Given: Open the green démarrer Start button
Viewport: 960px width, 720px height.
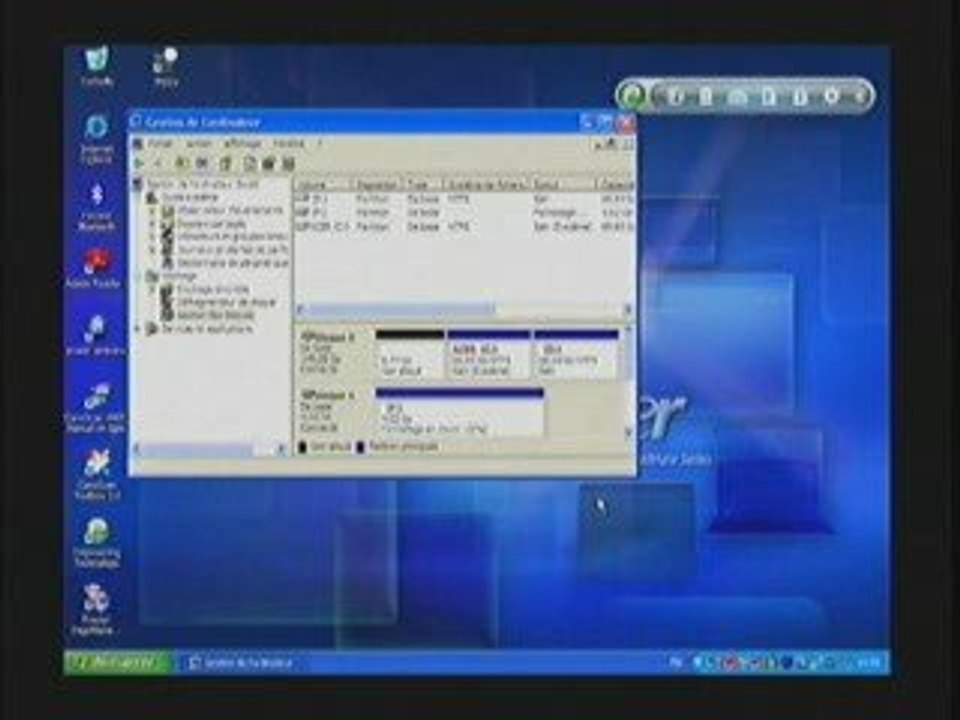Looking at the screenshot, I should click(x=118, y=662).
